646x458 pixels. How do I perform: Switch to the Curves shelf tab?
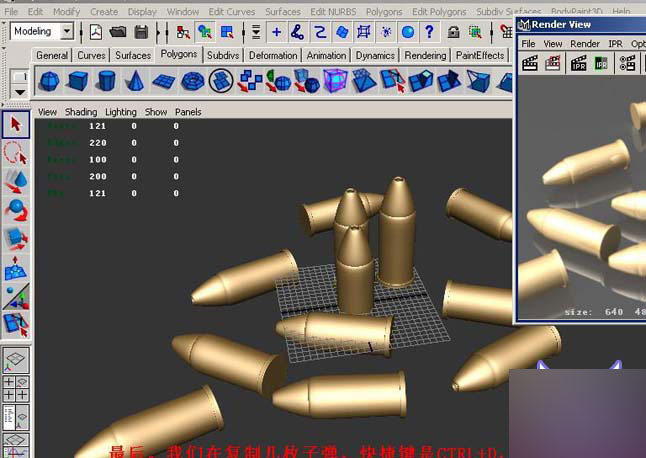tap(91, 55)
